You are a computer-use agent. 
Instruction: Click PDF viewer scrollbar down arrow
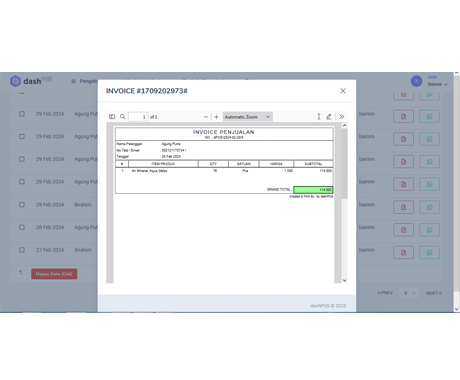[x=344, y=280]
